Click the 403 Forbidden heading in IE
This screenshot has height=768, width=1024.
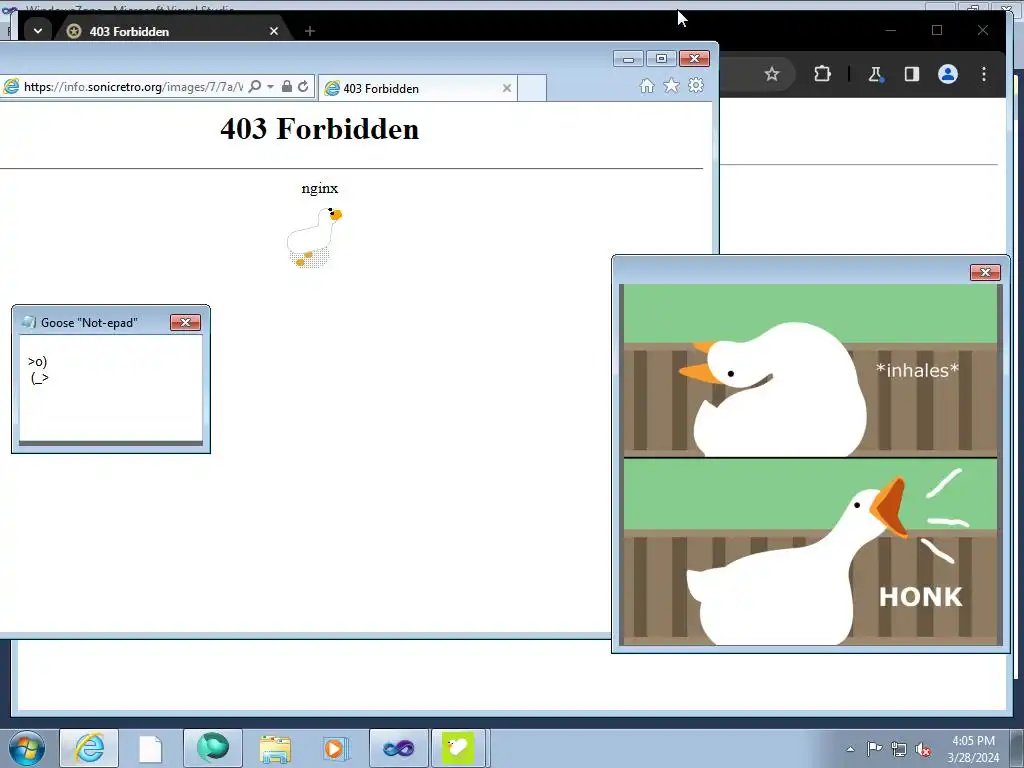tap(319, 129)
